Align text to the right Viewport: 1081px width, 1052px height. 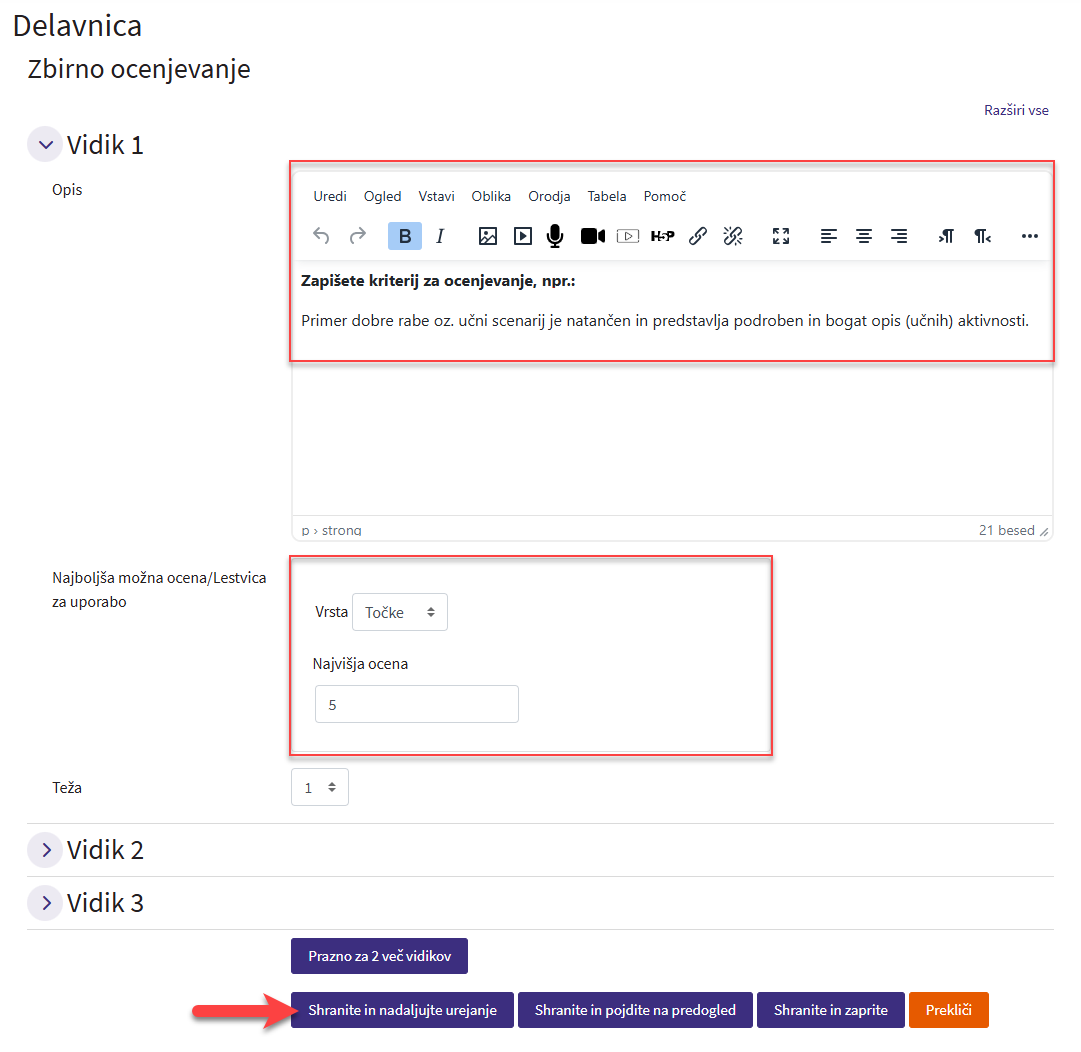[x=899, y=236]
